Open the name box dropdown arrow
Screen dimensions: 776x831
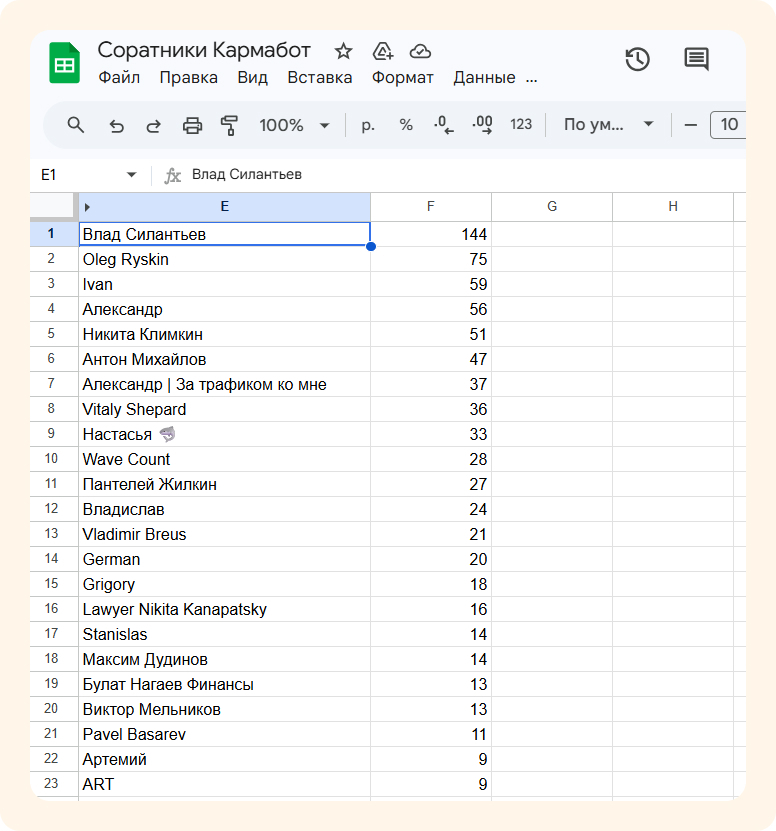131,175
